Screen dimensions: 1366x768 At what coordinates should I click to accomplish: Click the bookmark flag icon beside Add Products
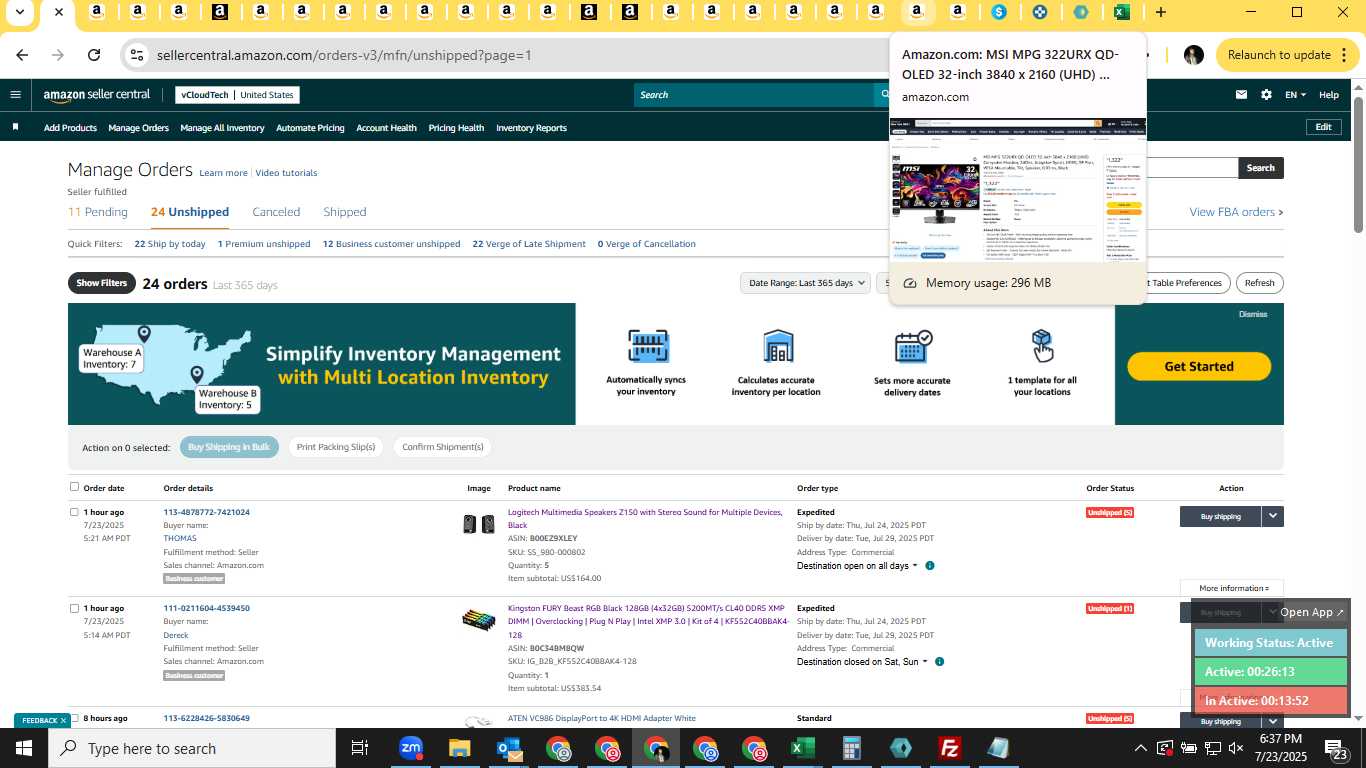(15, 127)
